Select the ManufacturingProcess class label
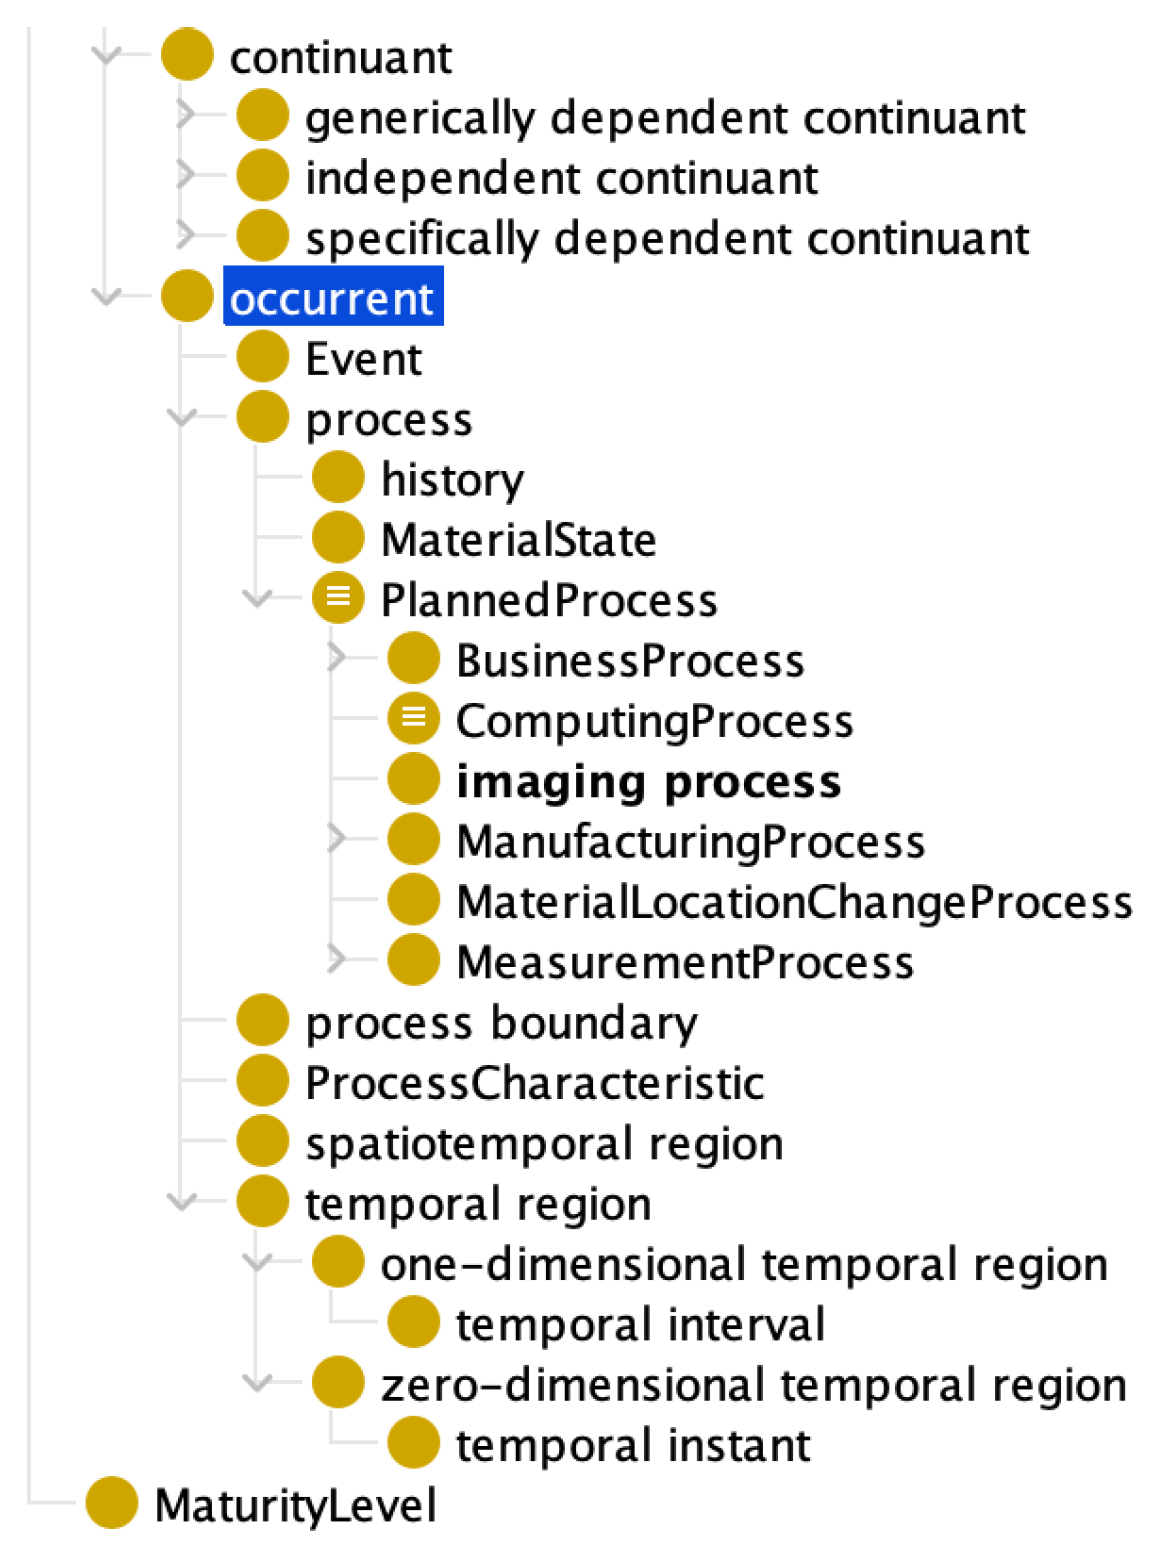 690,841
